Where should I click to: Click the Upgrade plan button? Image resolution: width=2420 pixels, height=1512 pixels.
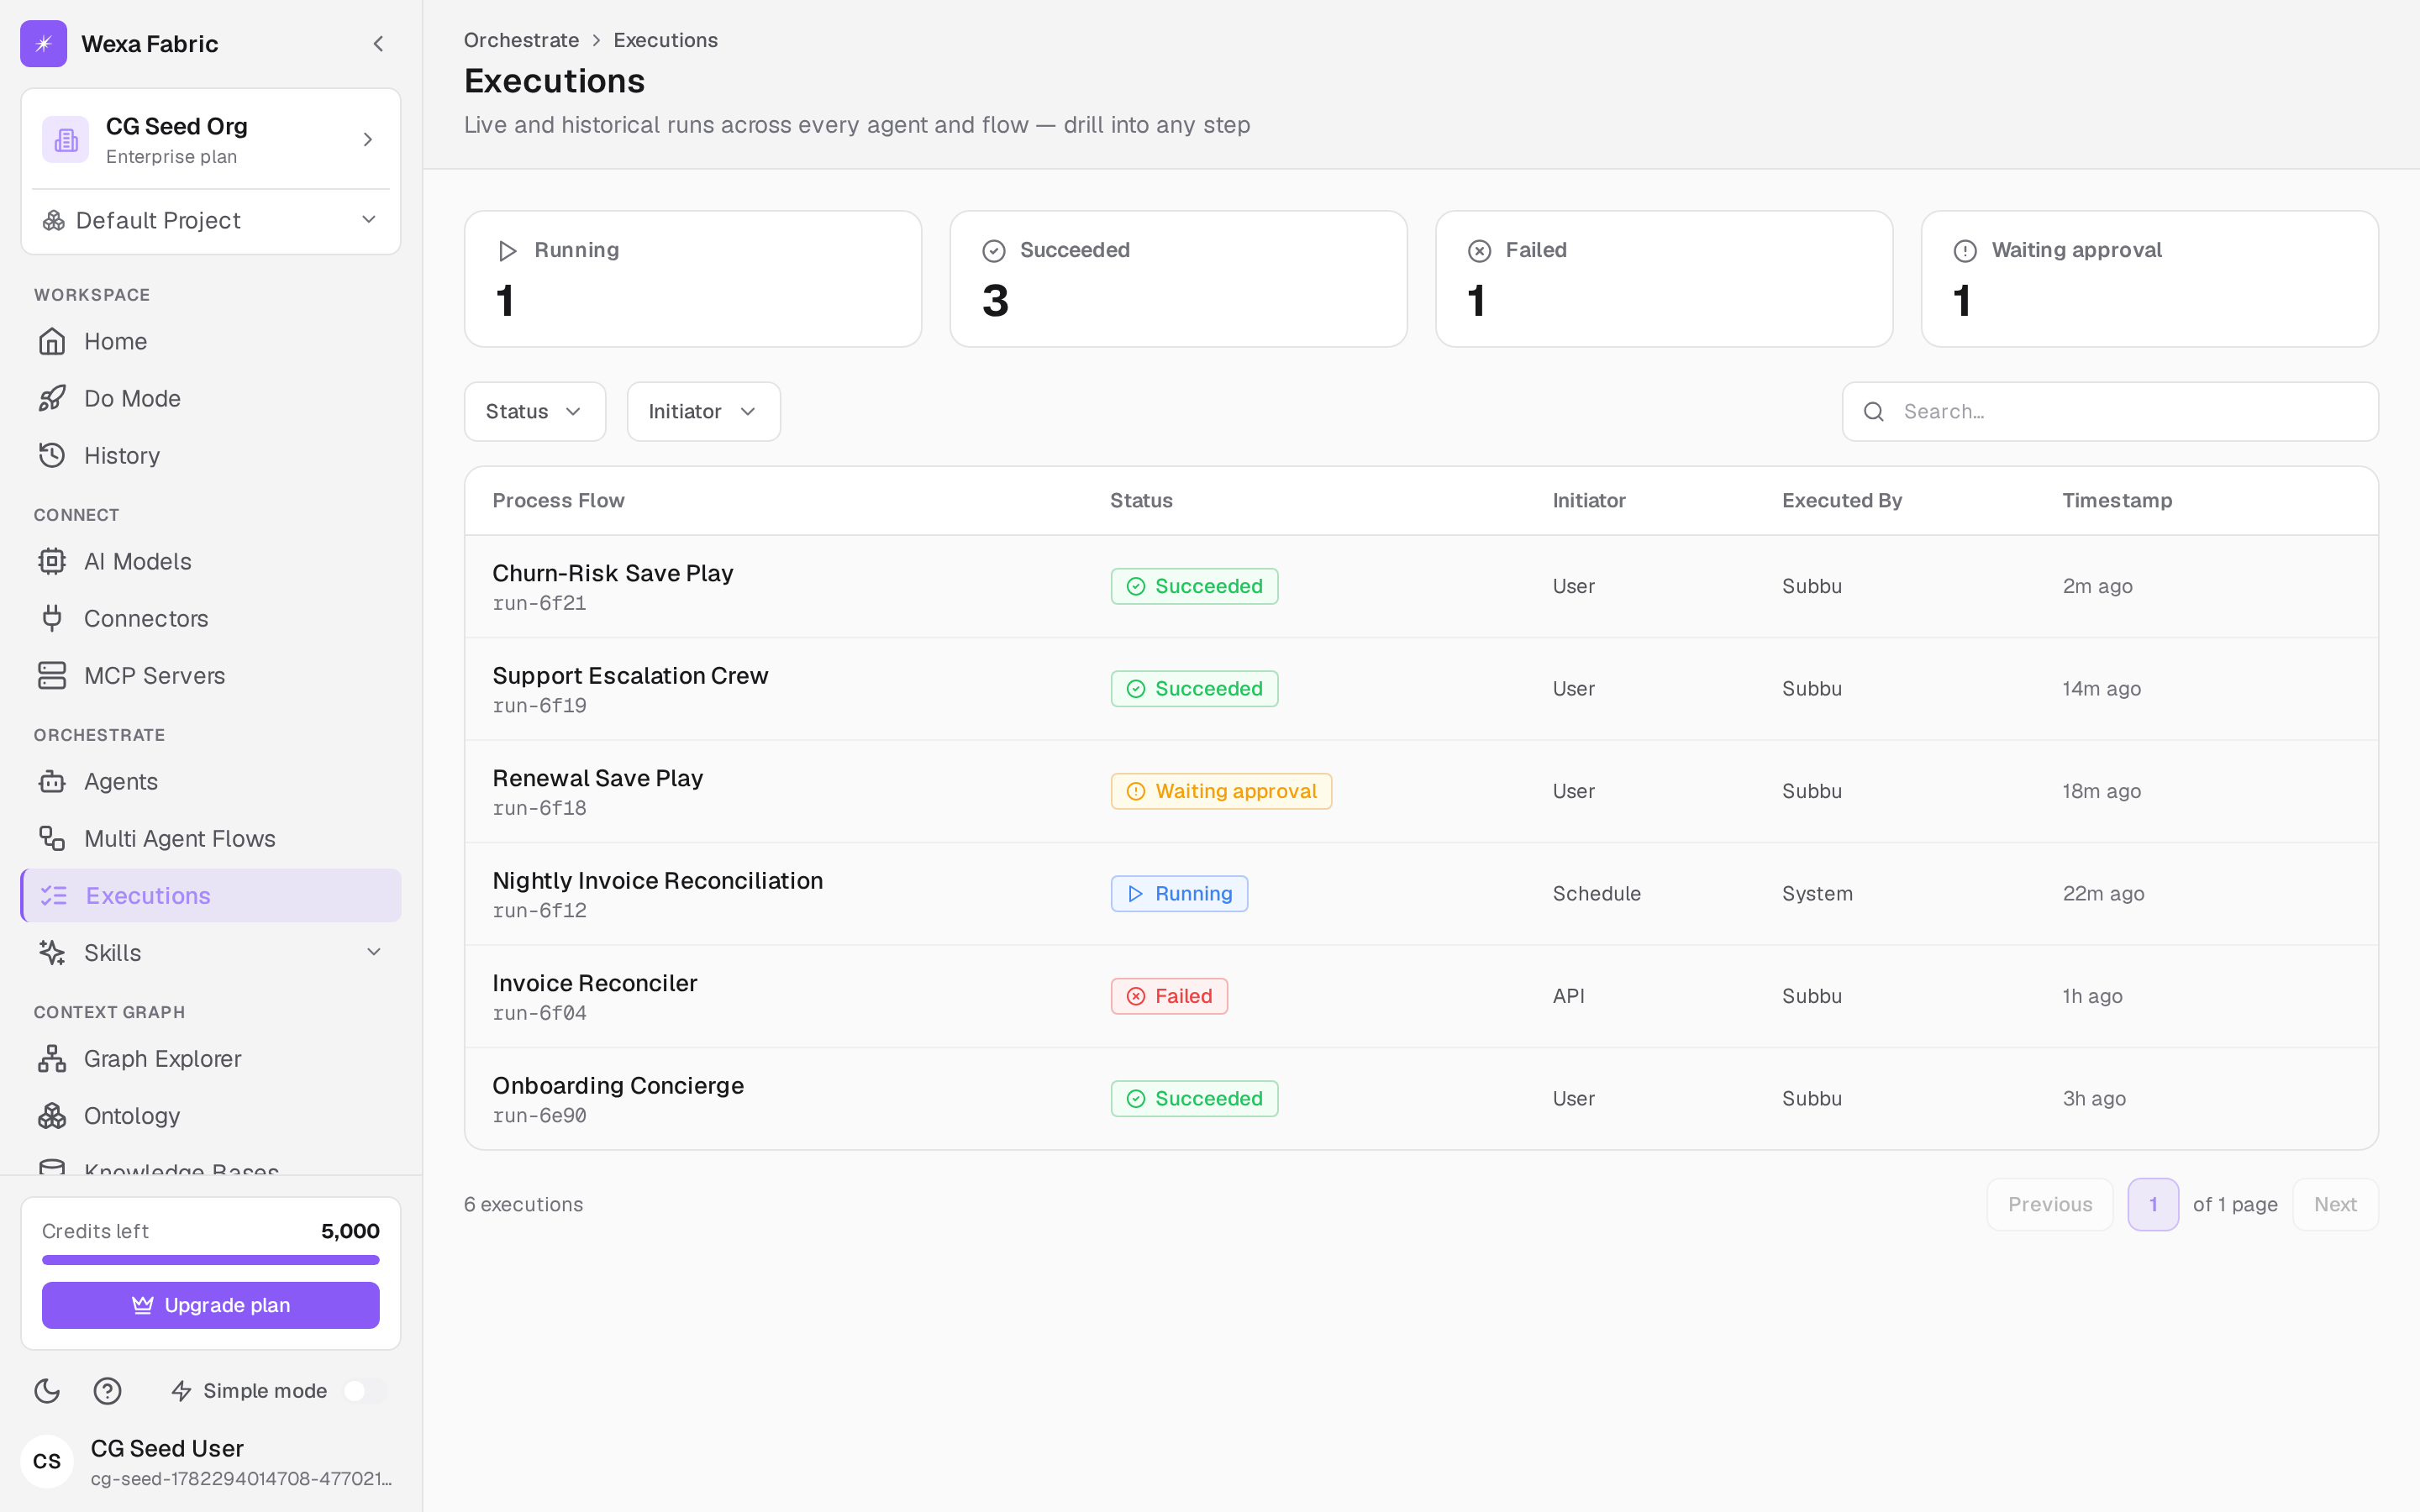pyautogui.click(x=211, y=1305)
